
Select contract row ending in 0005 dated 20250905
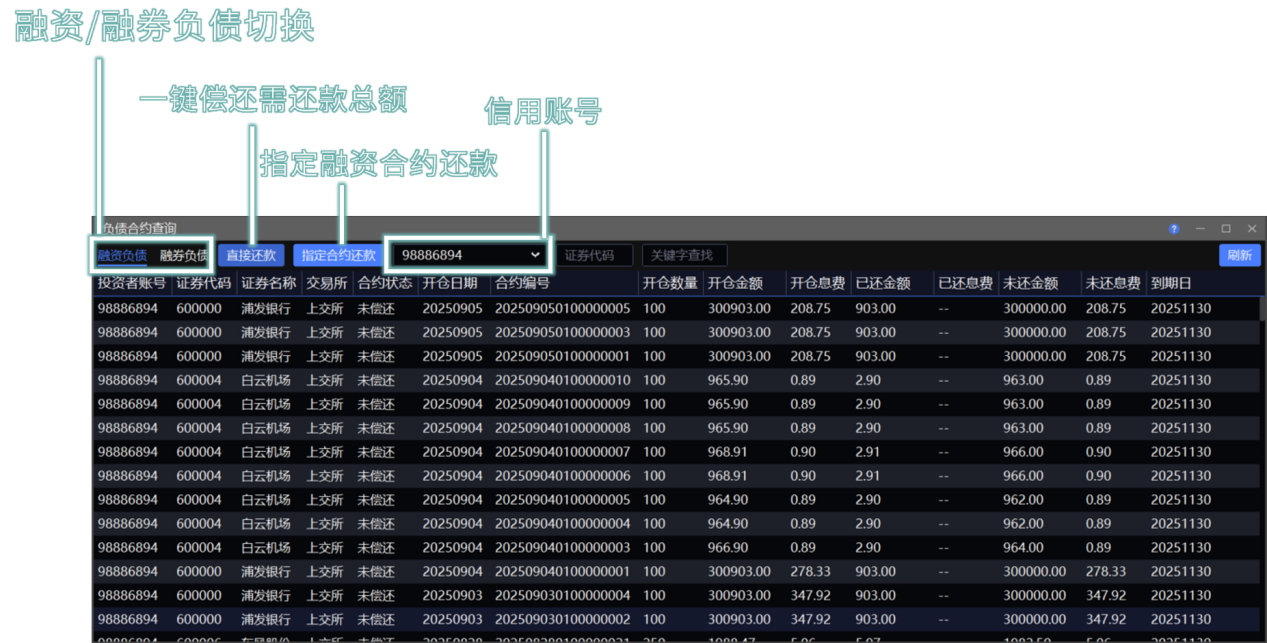(x=562, y=308)
